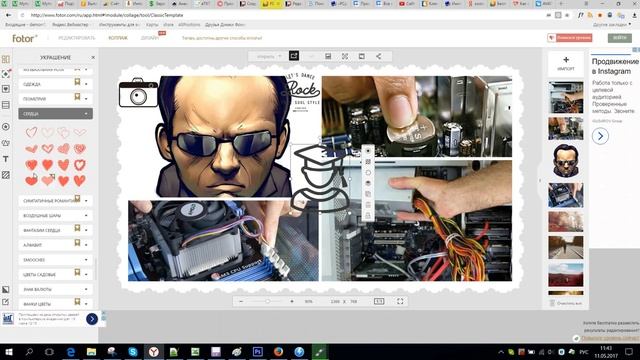Screen dimensions: 640x360
Task: Click the fotor logo
Action: [24, 38]
